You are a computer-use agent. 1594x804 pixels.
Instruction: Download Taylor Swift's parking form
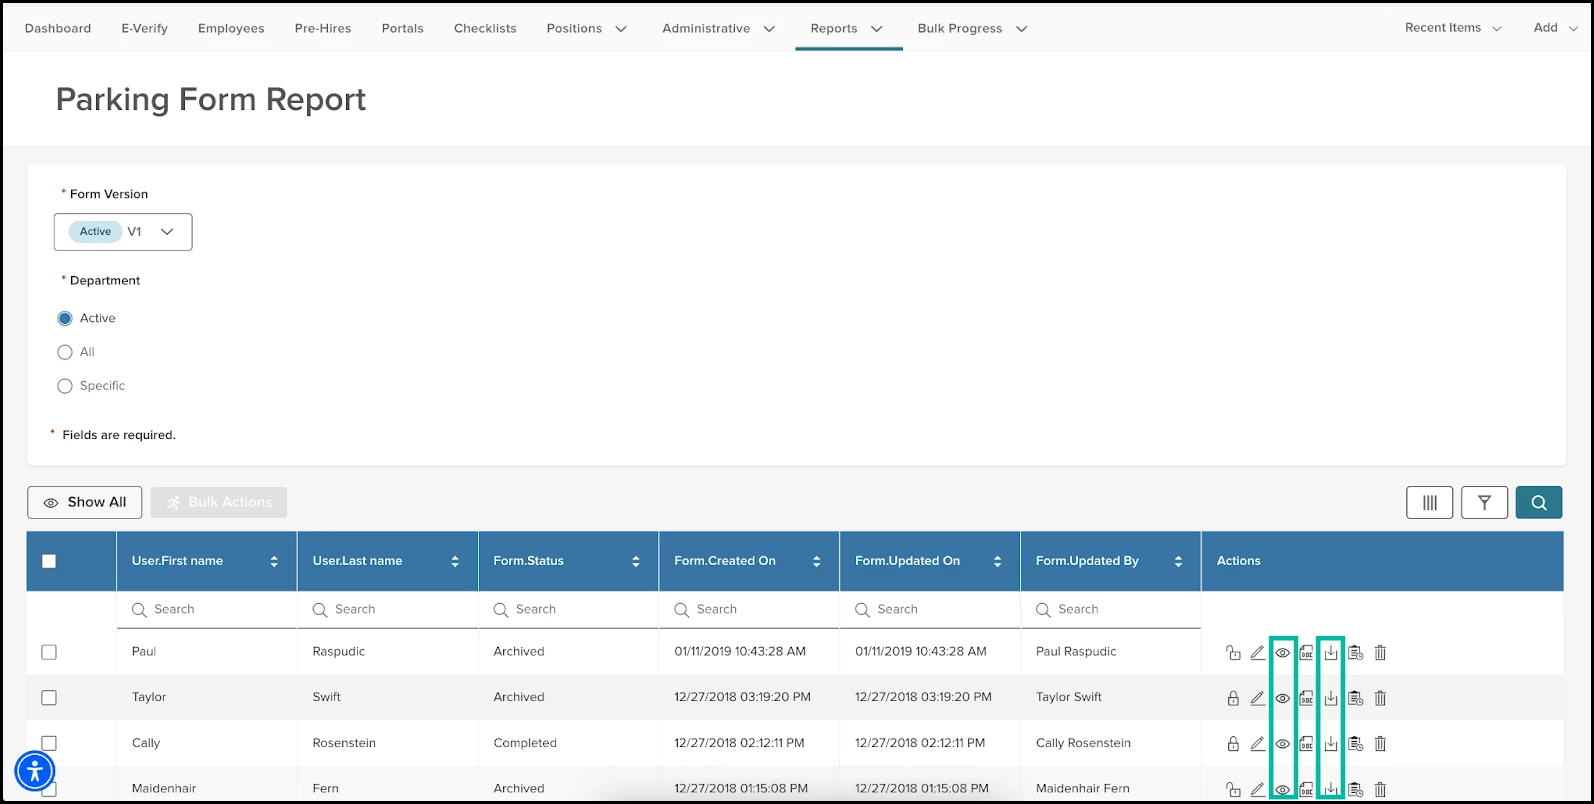[1331, 698]
